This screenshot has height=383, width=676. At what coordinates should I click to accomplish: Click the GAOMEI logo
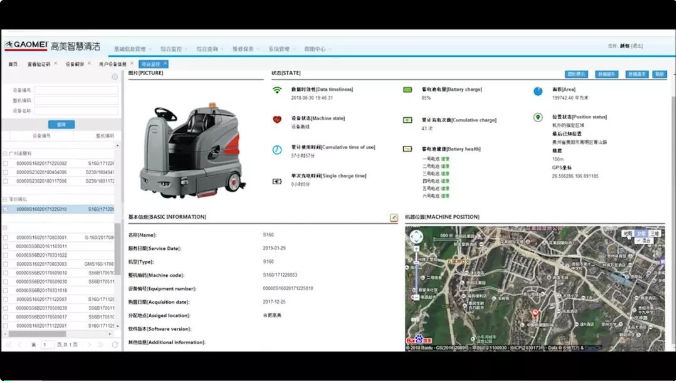point(26,45)
